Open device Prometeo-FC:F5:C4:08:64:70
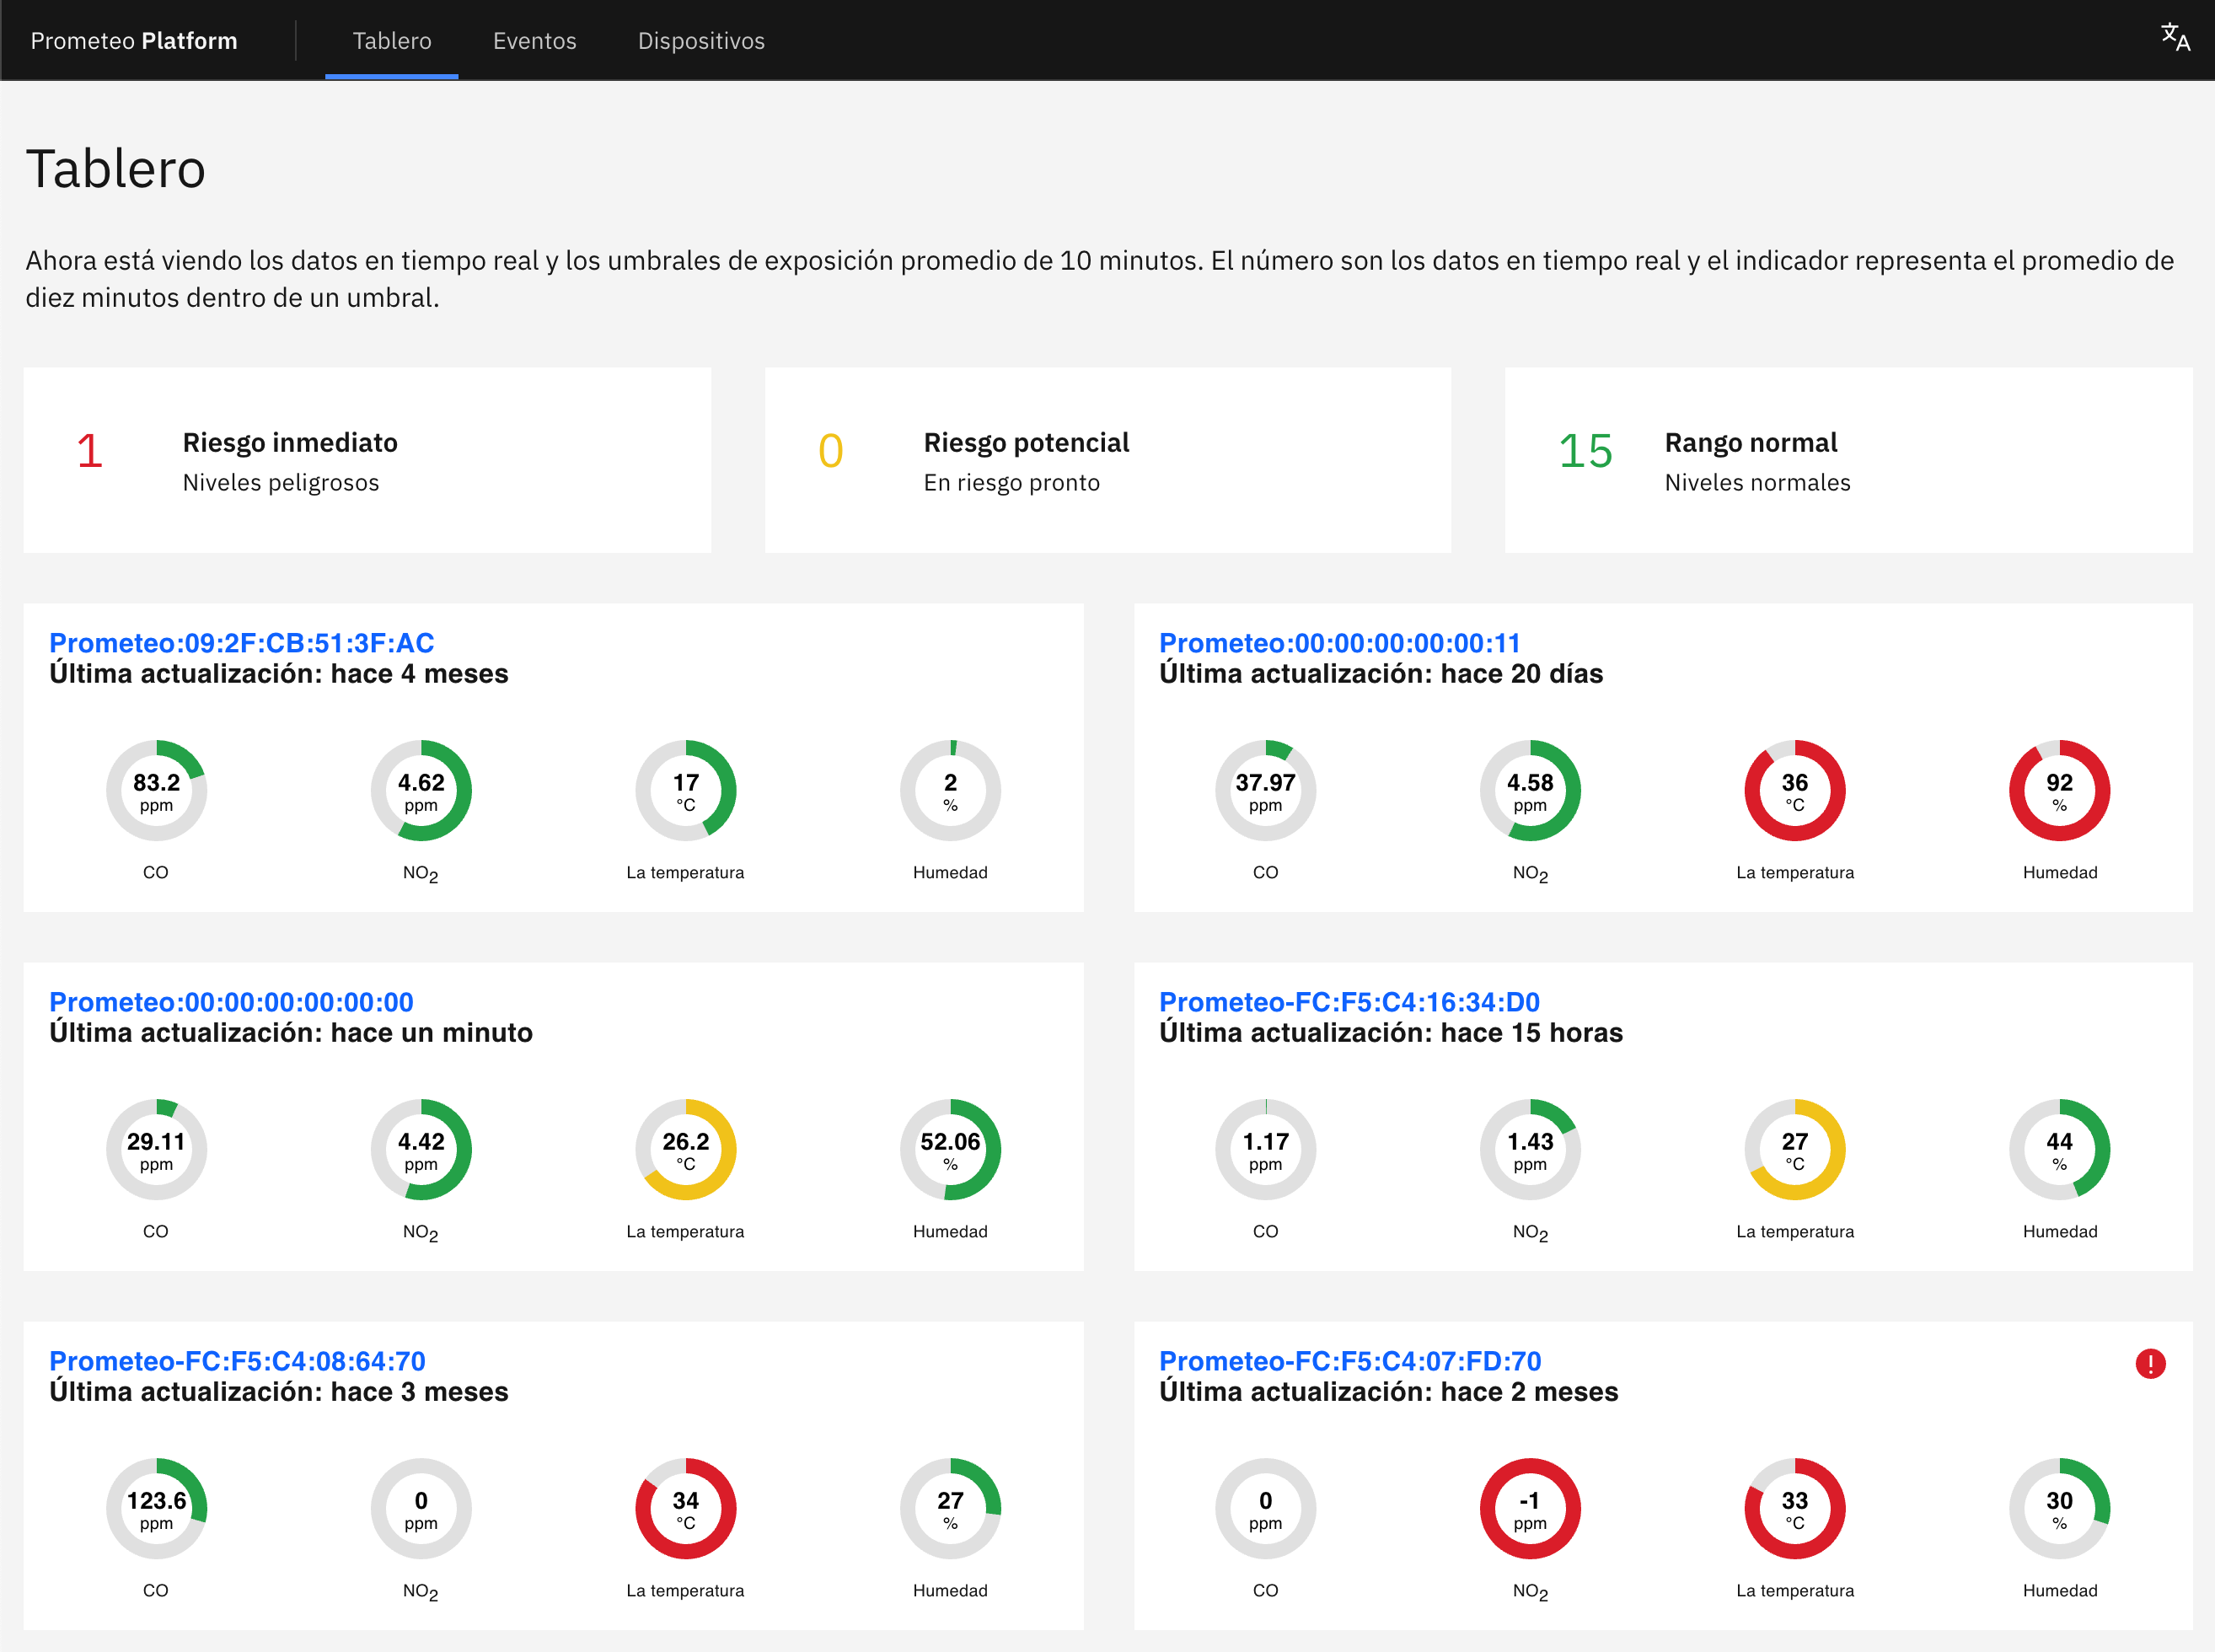 (237, 1361)
